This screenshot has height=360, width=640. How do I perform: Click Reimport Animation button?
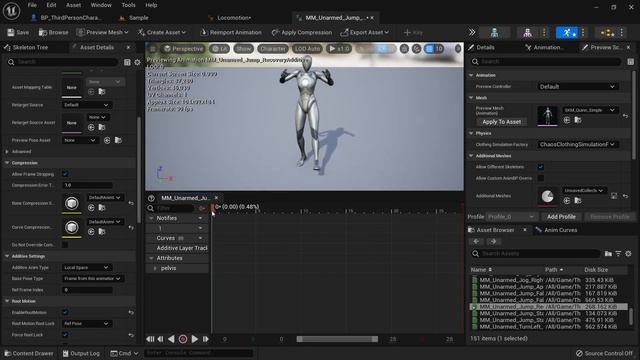click(231, 32)
